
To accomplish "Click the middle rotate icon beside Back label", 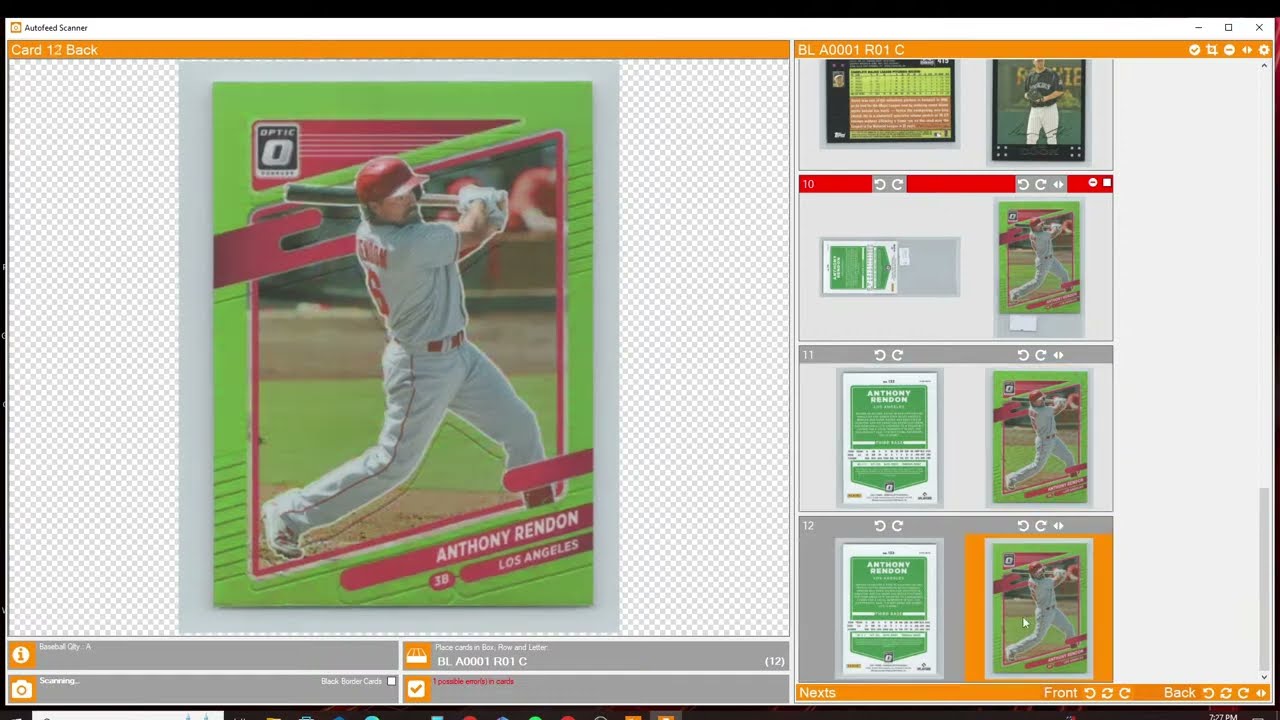I will 1225,693.
